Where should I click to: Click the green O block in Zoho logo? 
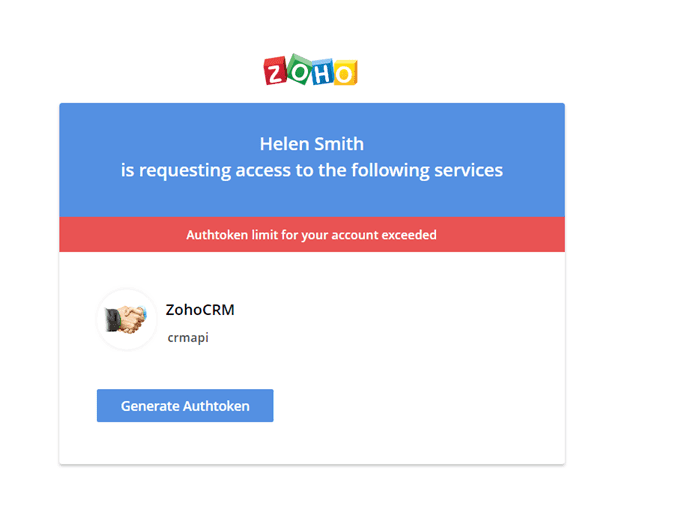pos(298,70)
